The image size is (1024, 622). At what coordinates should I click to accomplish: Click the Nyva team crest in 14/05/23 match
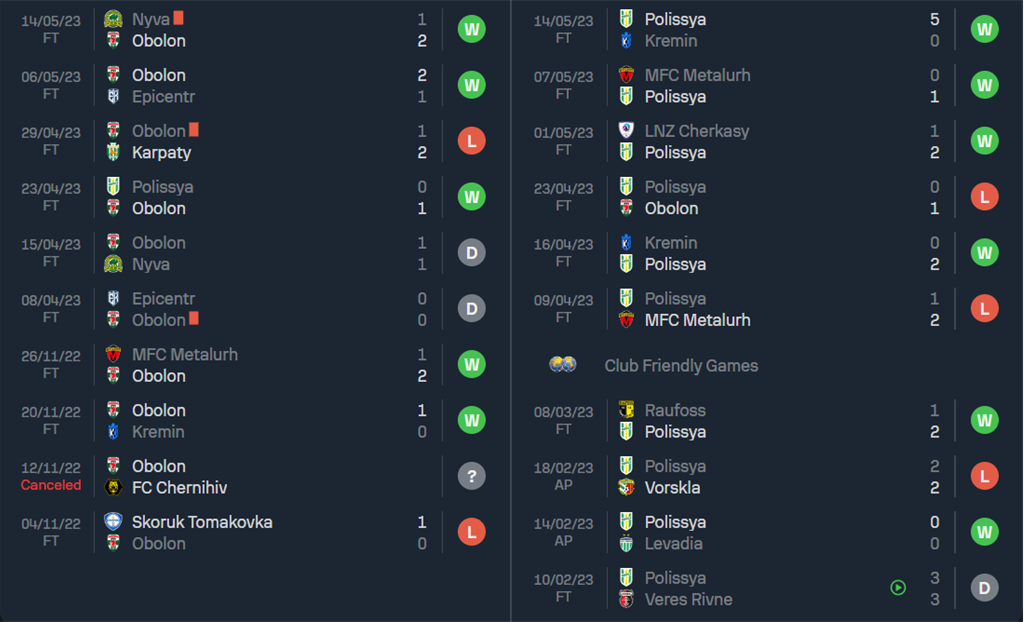tap(113, 19)
